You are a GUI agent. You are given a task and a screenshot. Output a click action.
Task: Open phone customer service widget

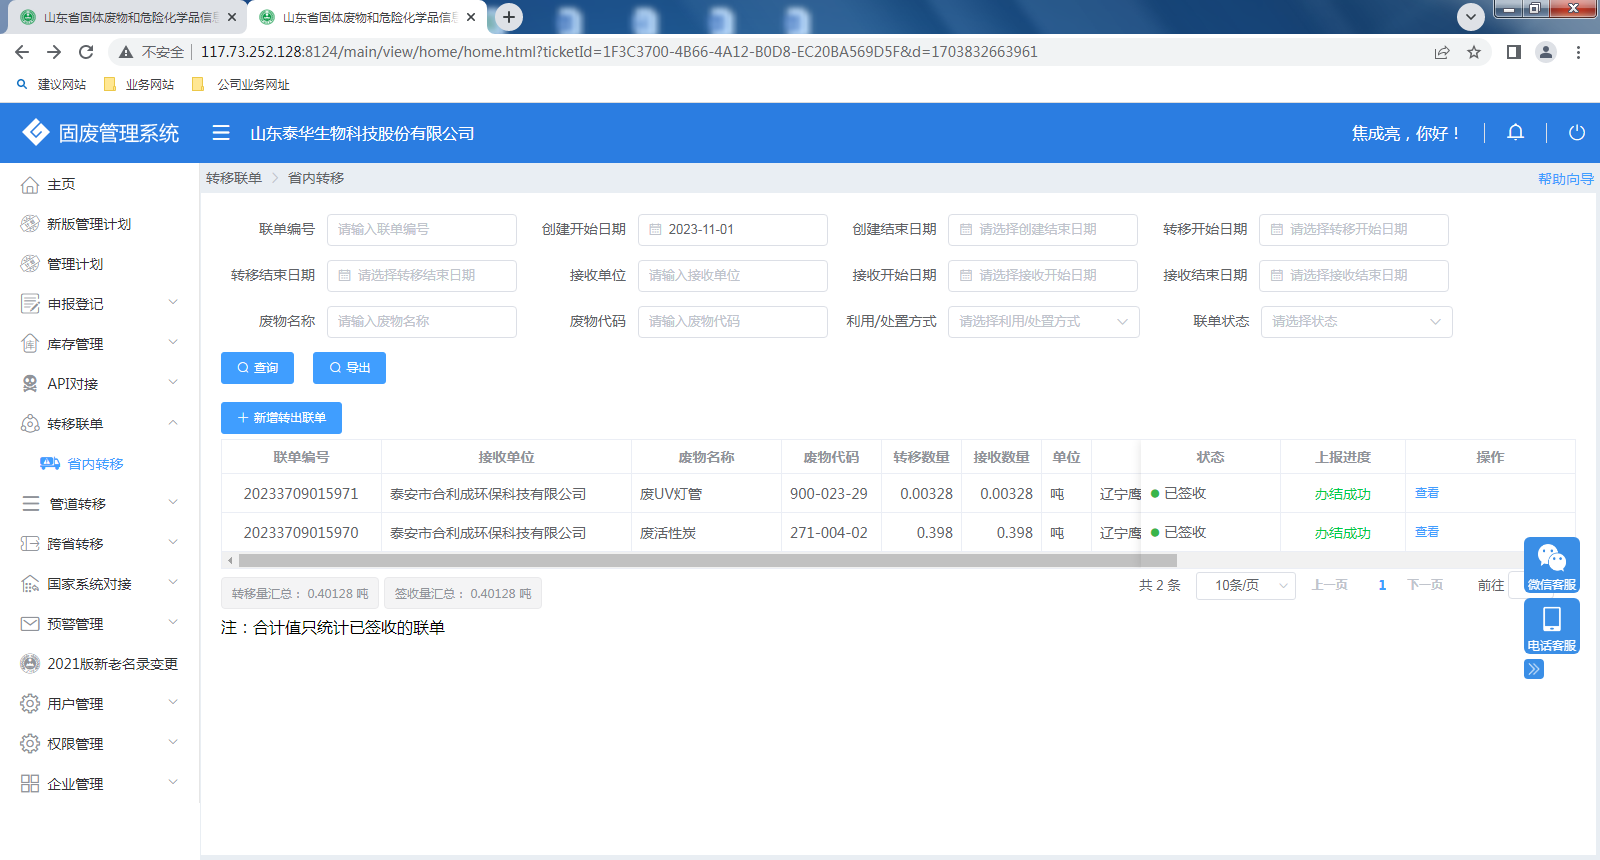point(1551,626)
